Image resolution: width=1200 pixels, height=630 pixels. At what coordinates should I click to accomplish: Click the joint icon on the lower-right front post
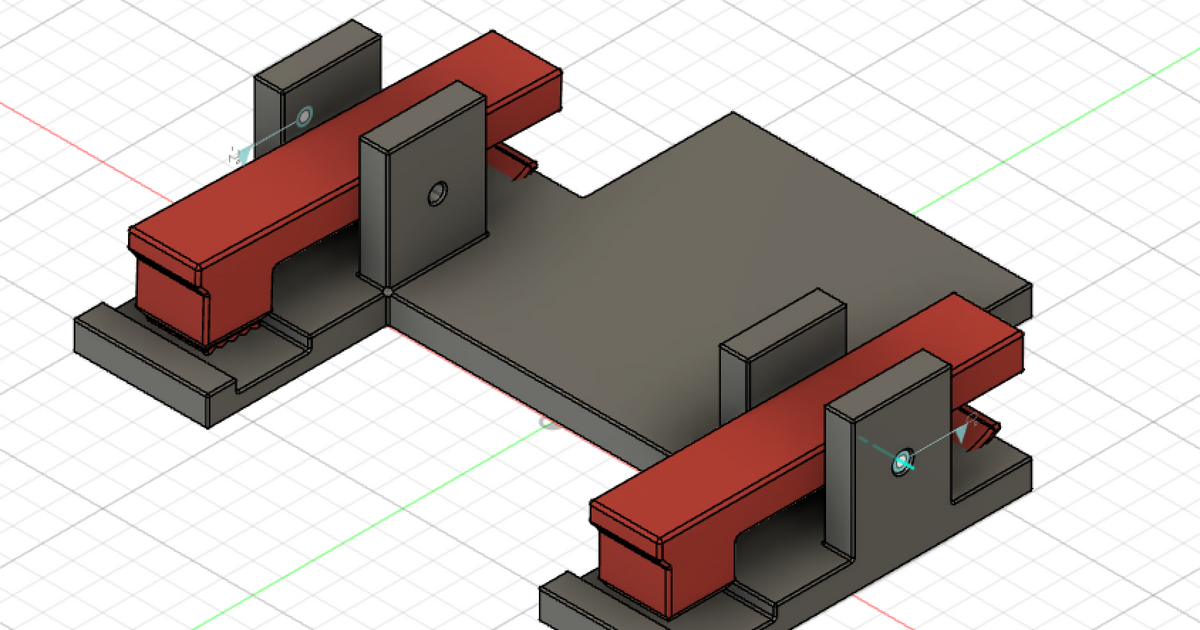click(903, 460)
